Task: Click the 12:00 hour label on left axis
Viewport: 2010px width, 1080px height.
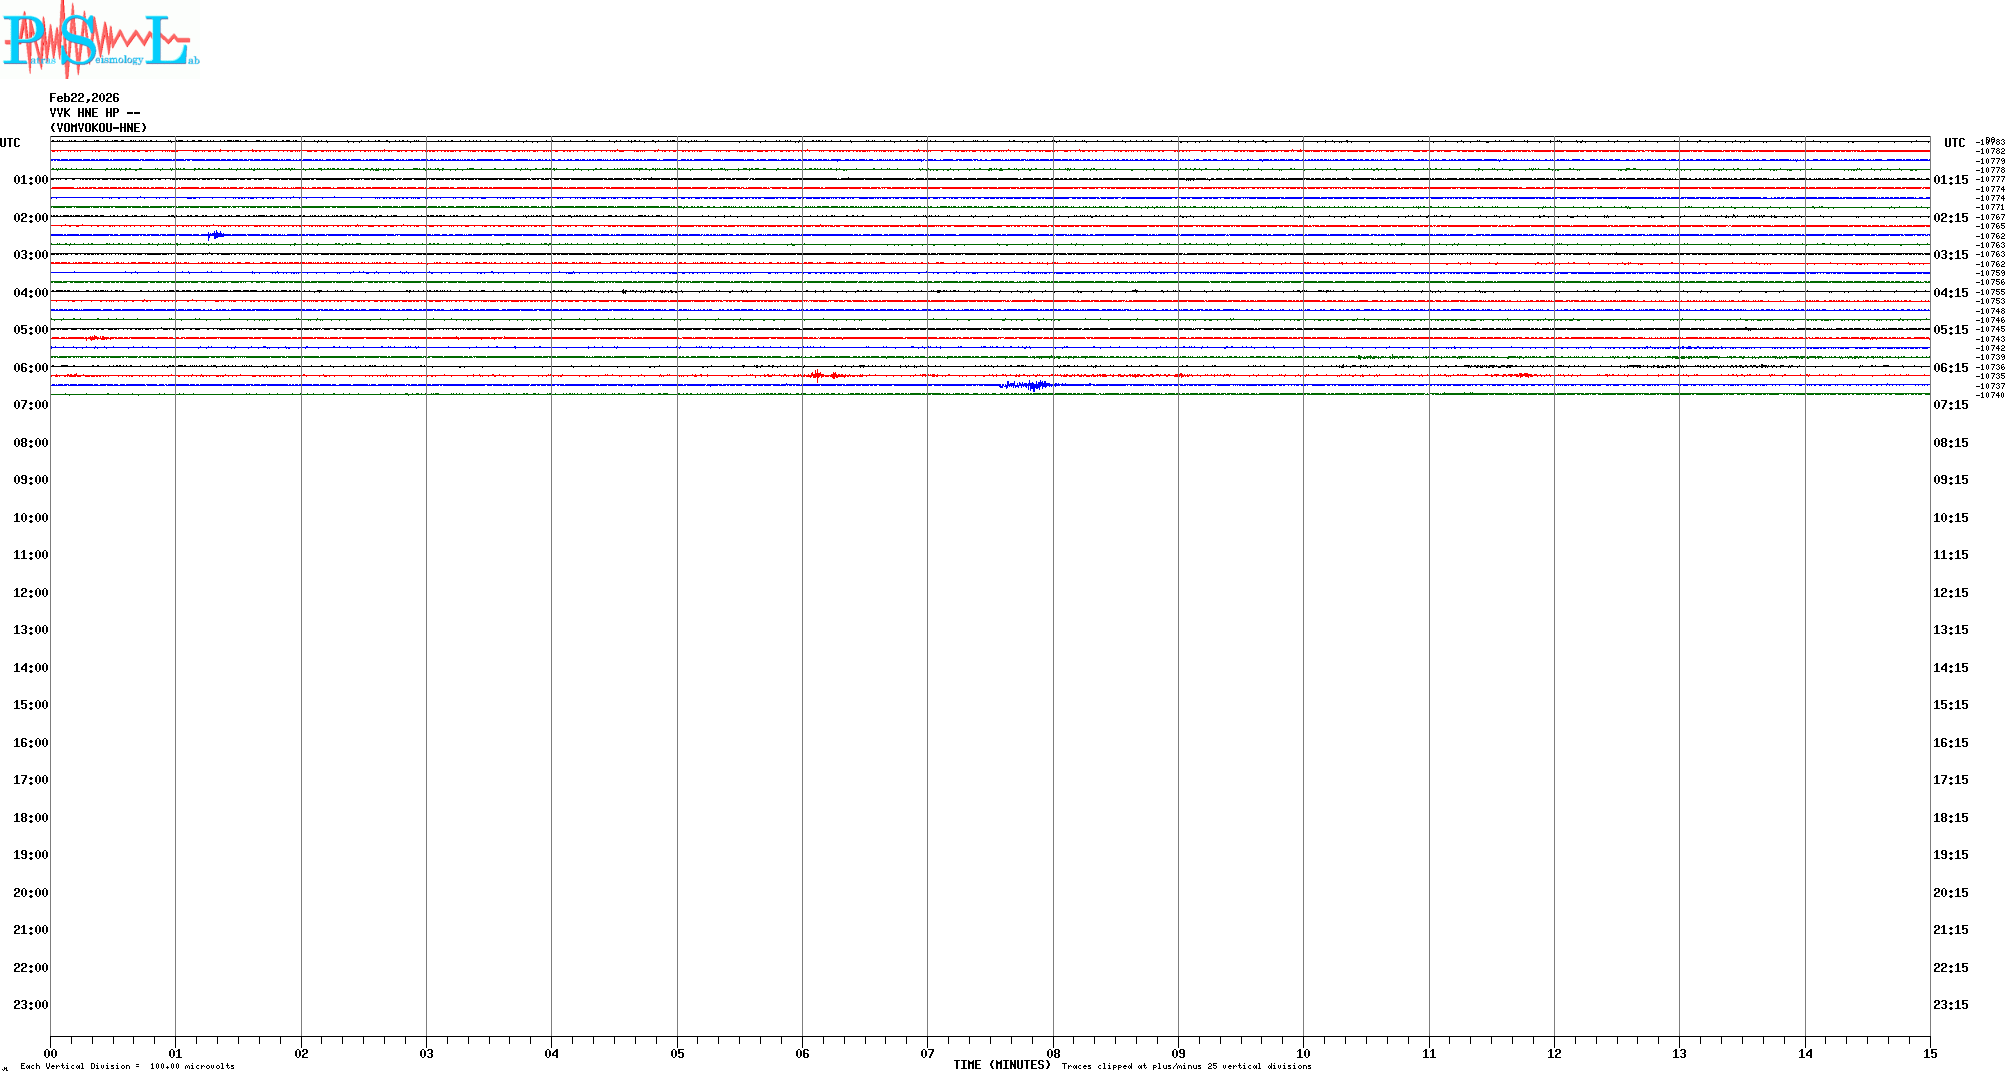Action: tap(30, 593)
